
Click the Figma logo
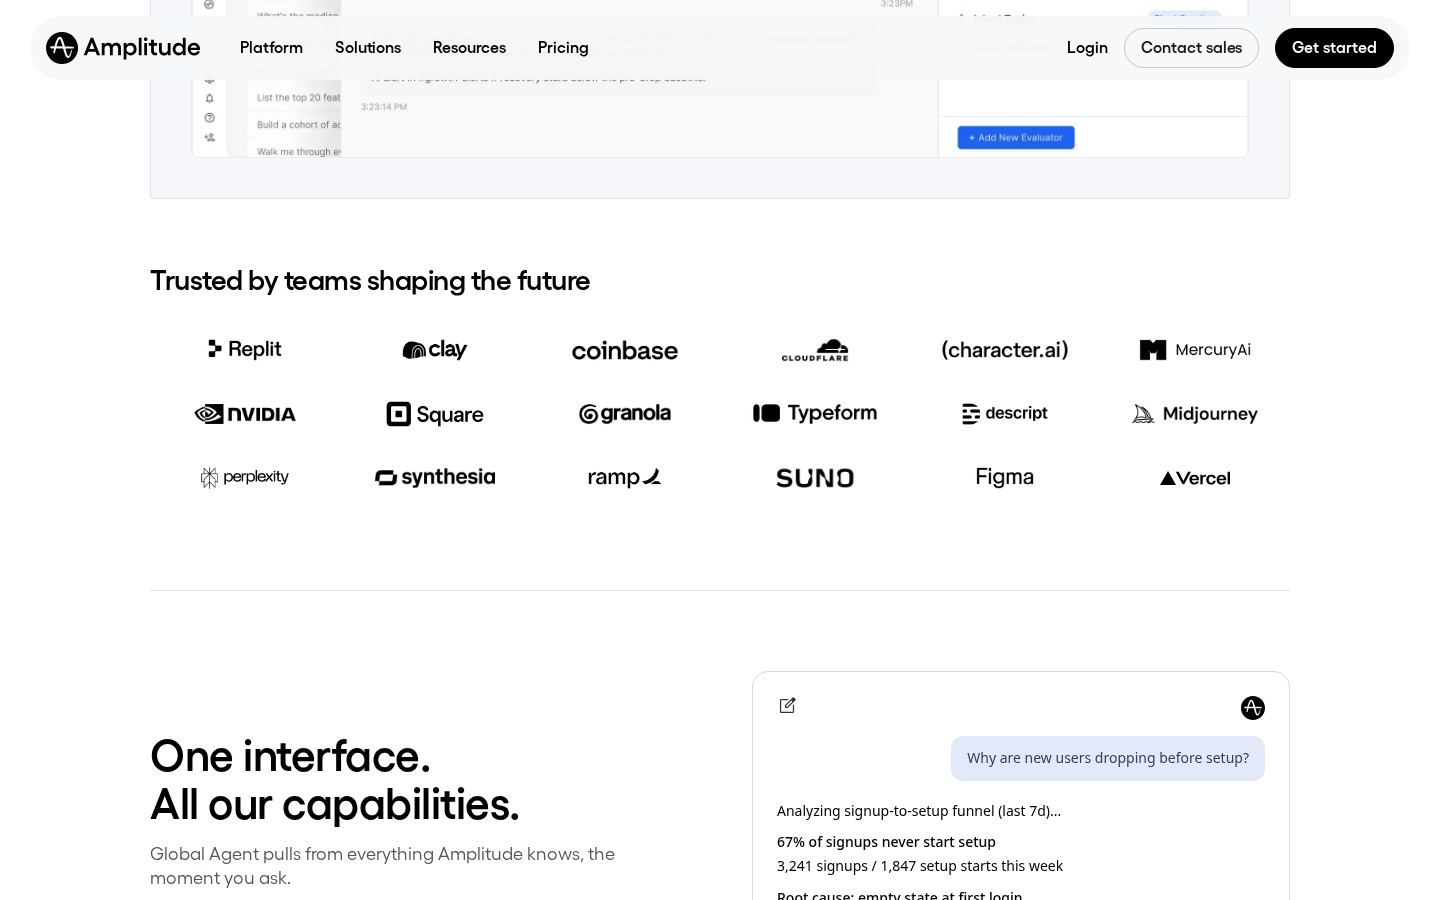[1005, 477]
